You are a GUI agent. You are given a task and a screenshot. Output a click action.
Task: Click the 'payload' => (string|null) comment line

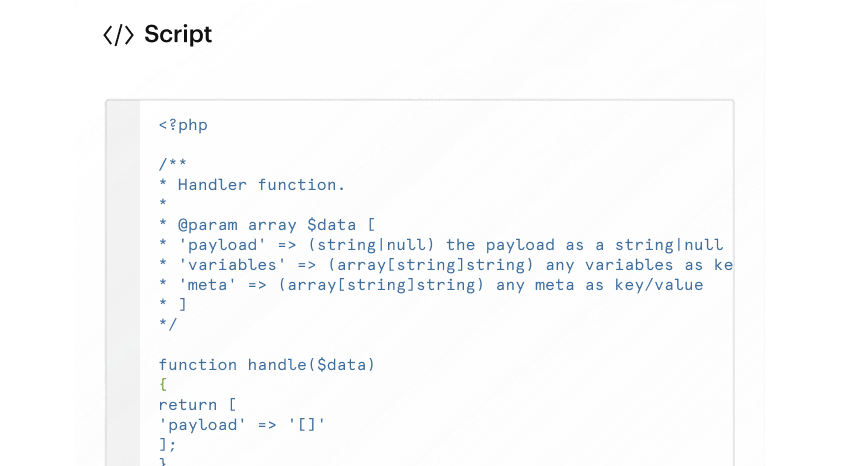[440, 245]
